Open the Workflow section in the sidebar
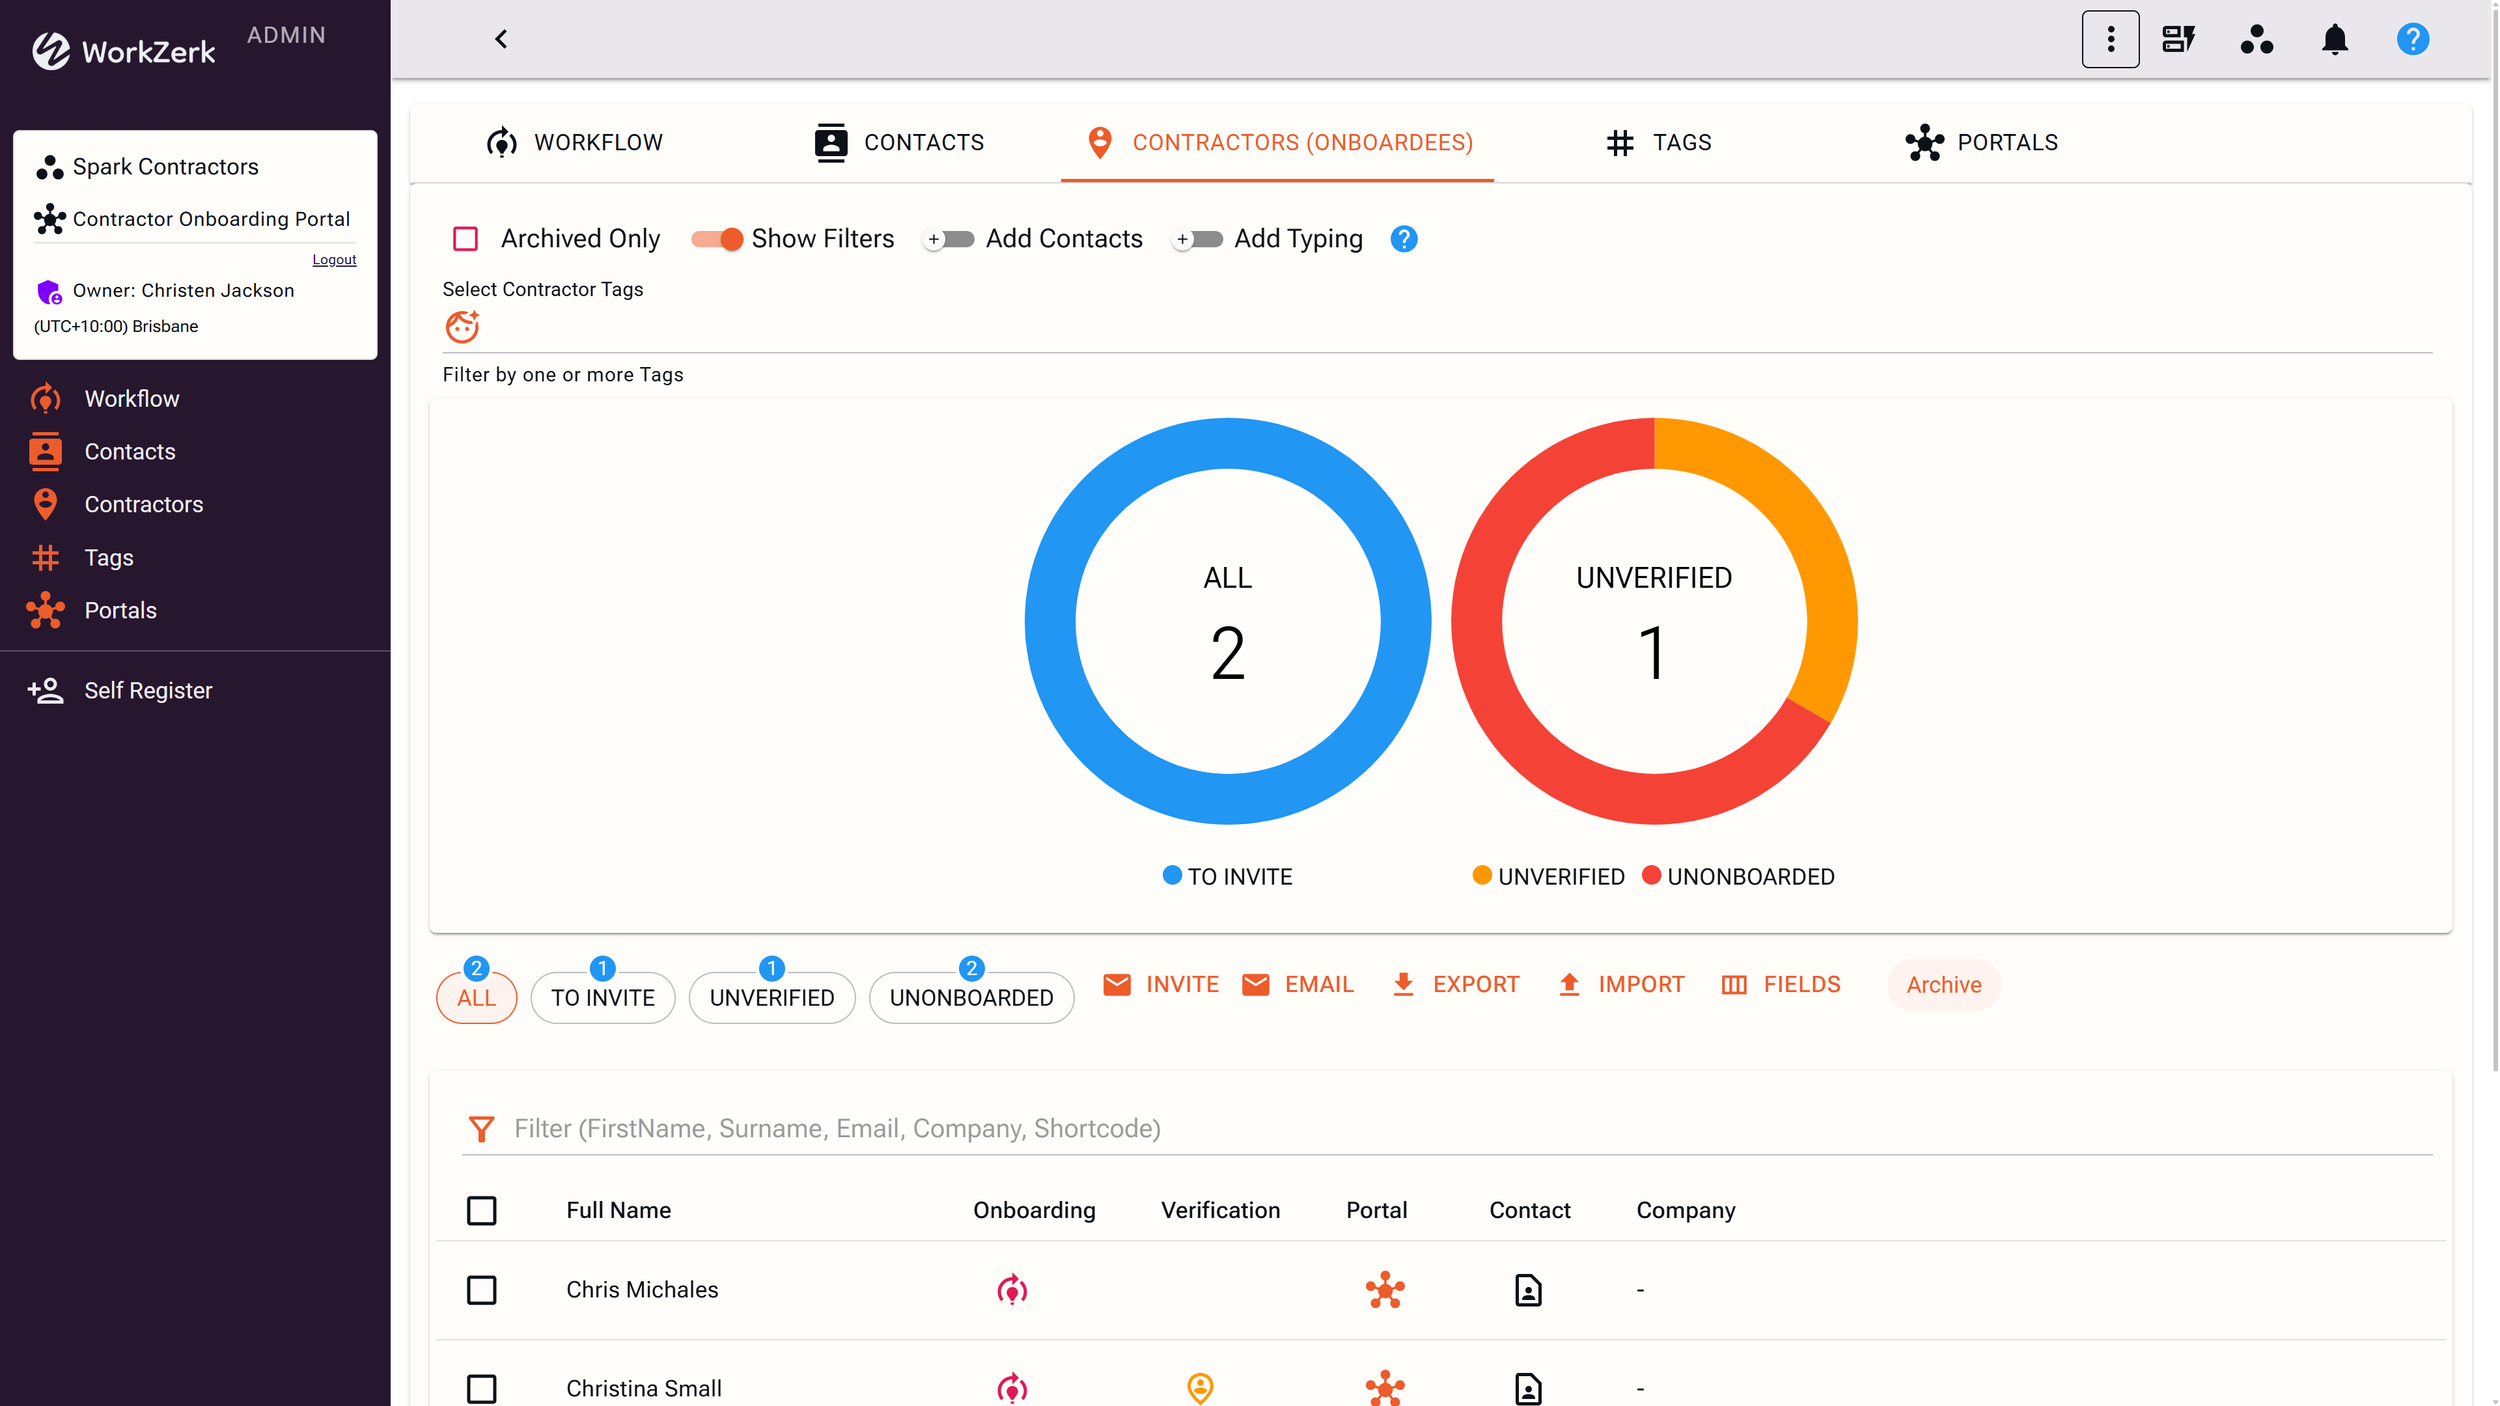The image size is (2500, 1406). coord(131,398)
